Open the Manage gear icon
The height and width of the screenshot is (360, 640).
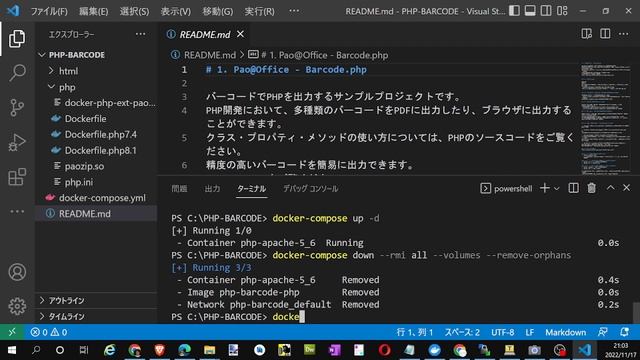coord(17,306)
